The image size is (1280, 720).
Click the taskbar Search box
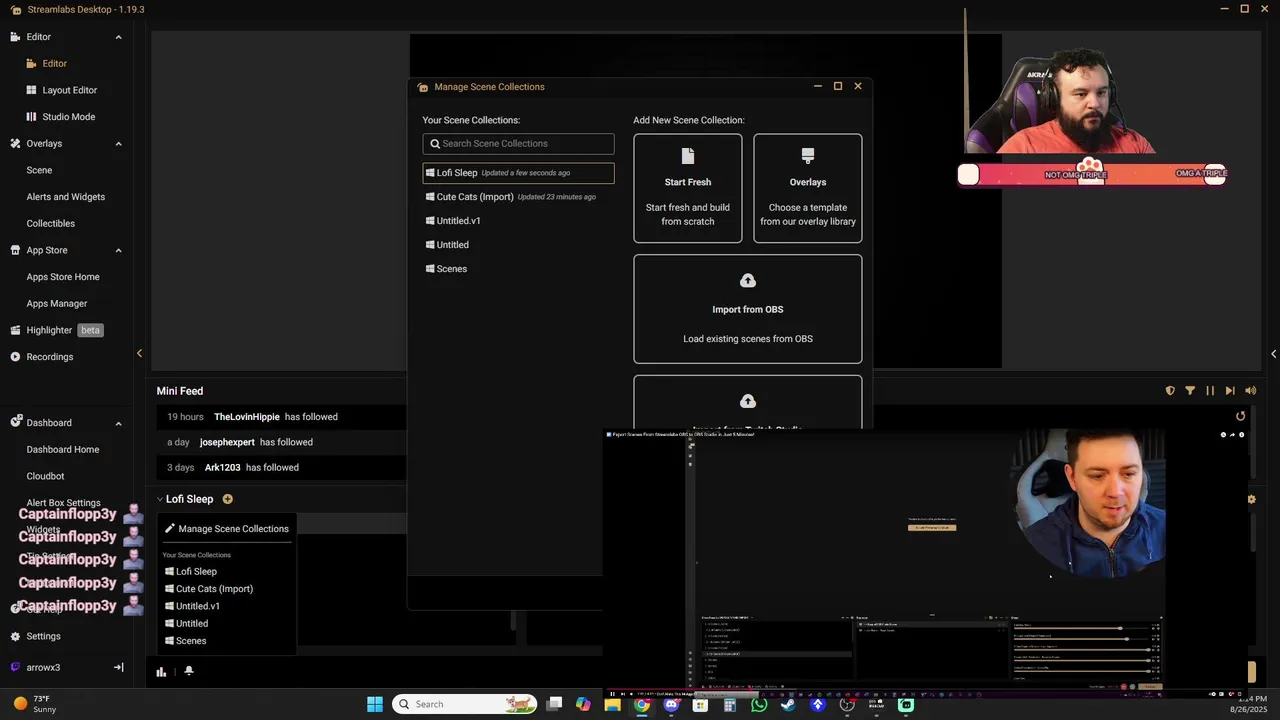click(464, 704)
